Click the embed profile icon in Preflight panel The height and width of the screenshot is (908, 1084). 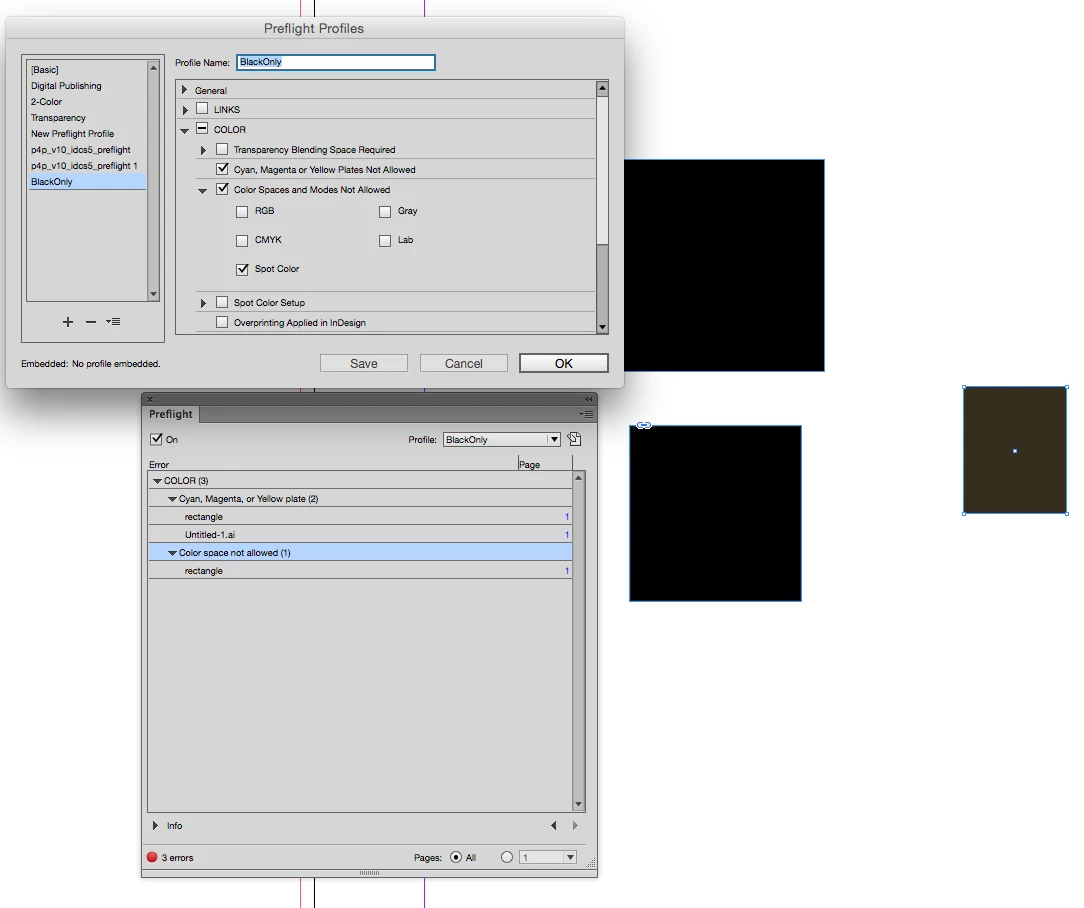tap(574, 439)
